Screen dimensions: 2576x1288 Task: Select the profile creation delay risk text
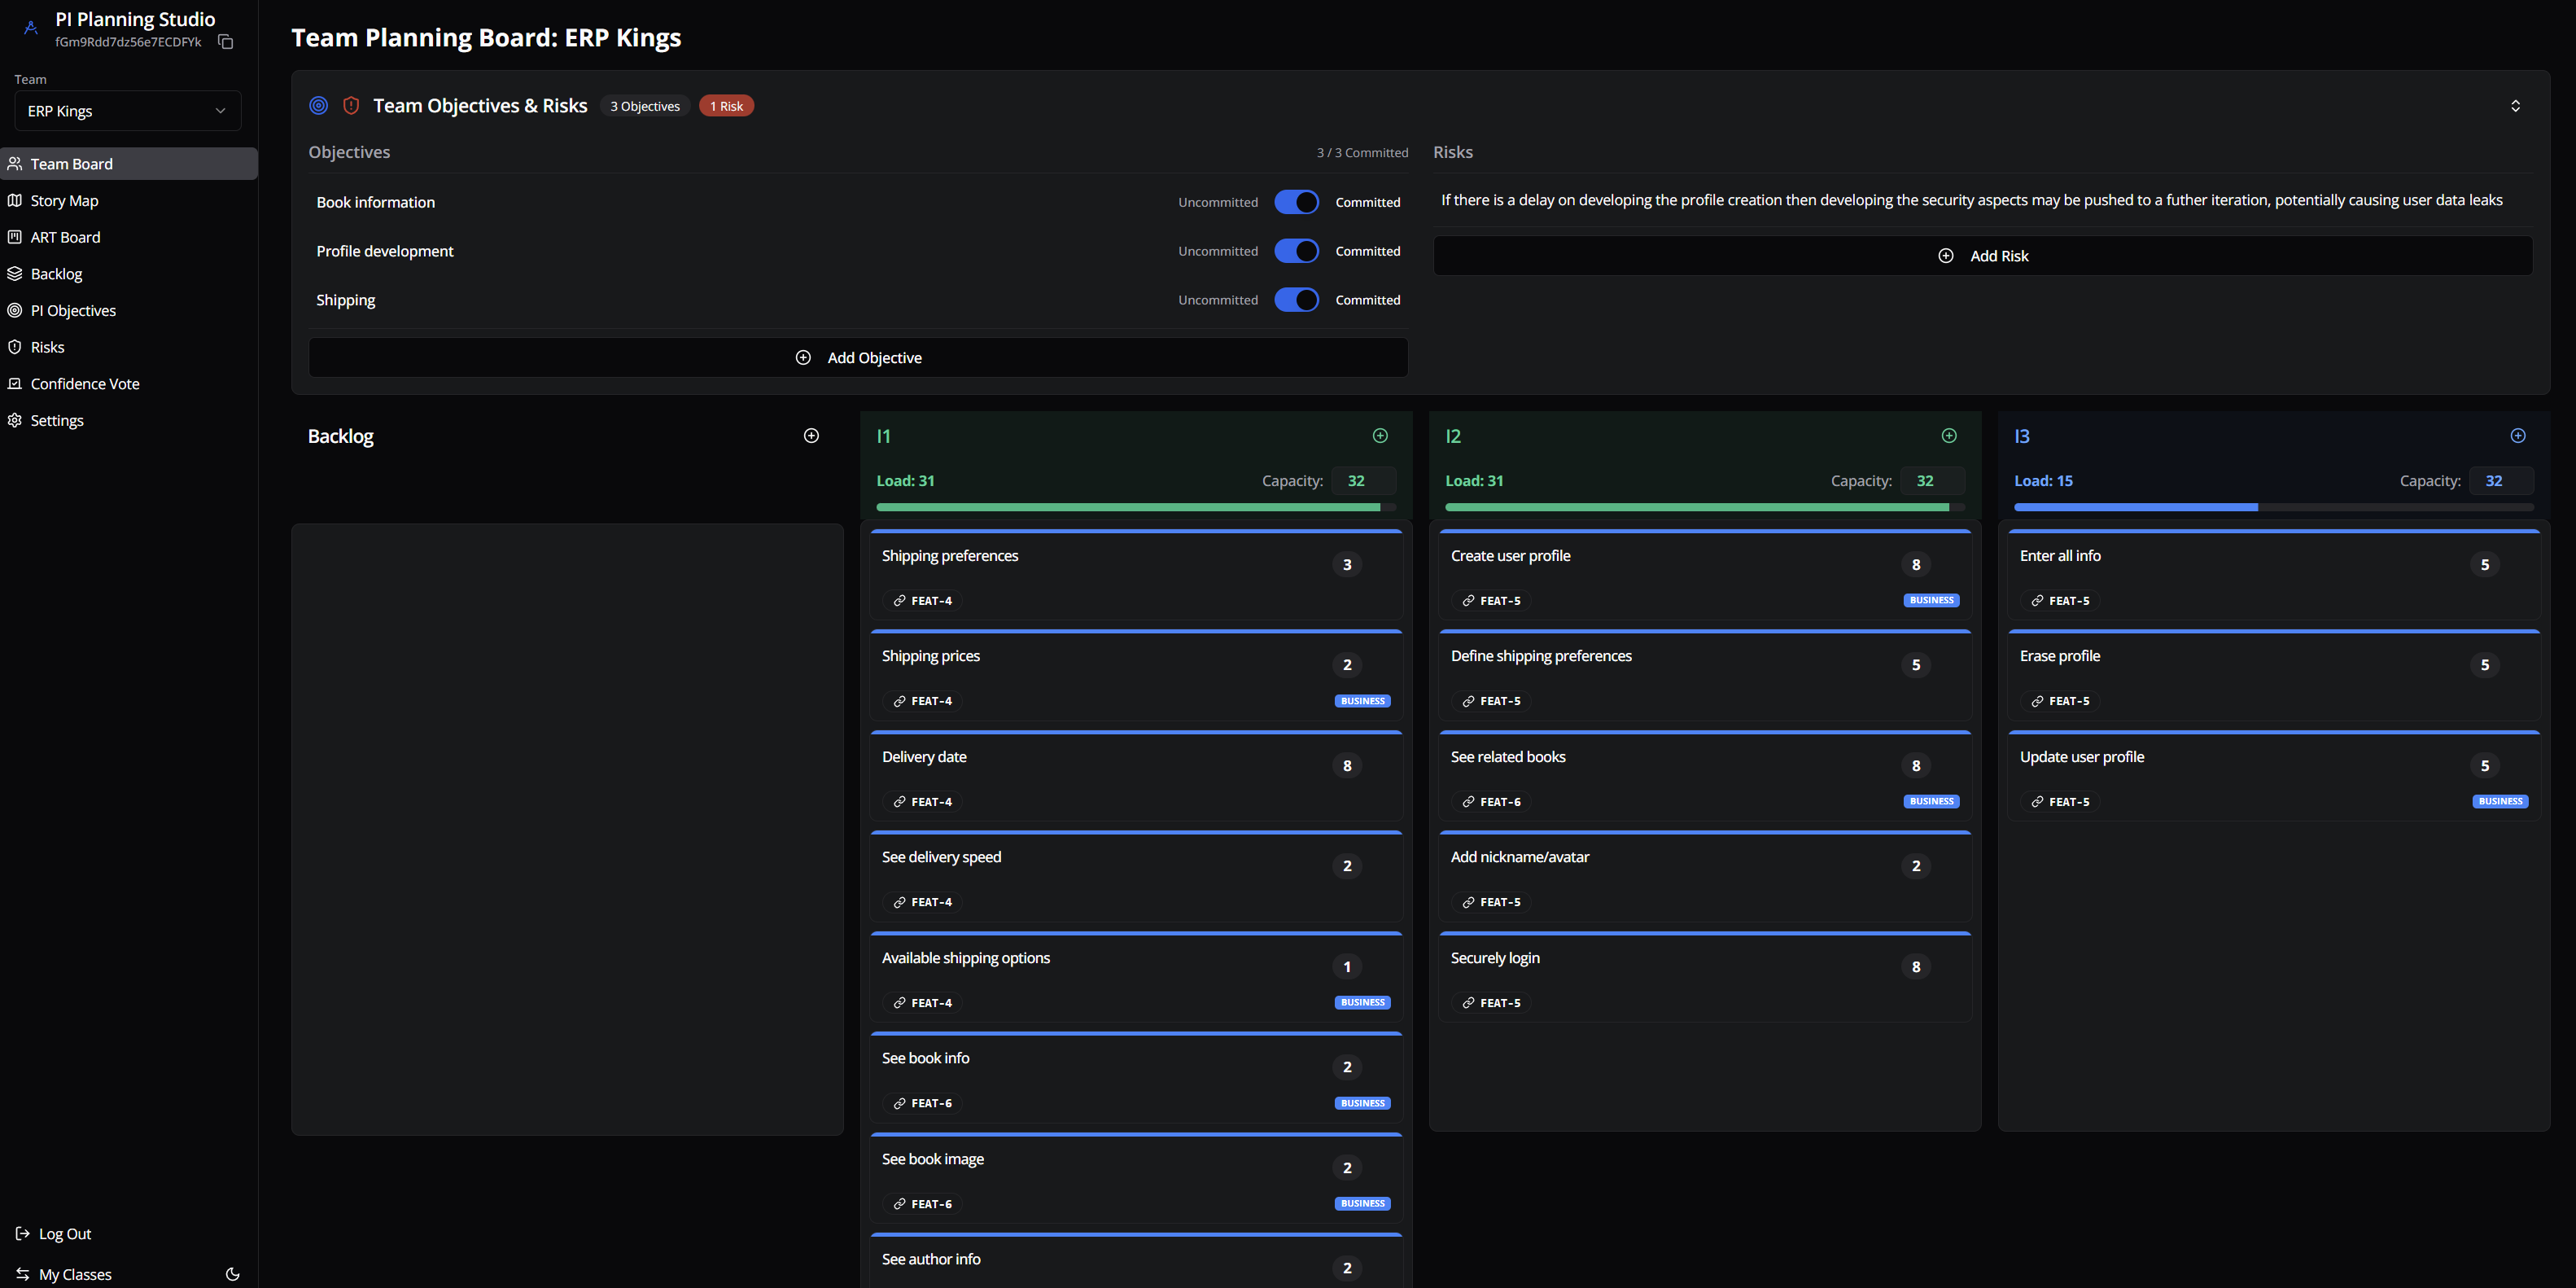pos(1971,200)
